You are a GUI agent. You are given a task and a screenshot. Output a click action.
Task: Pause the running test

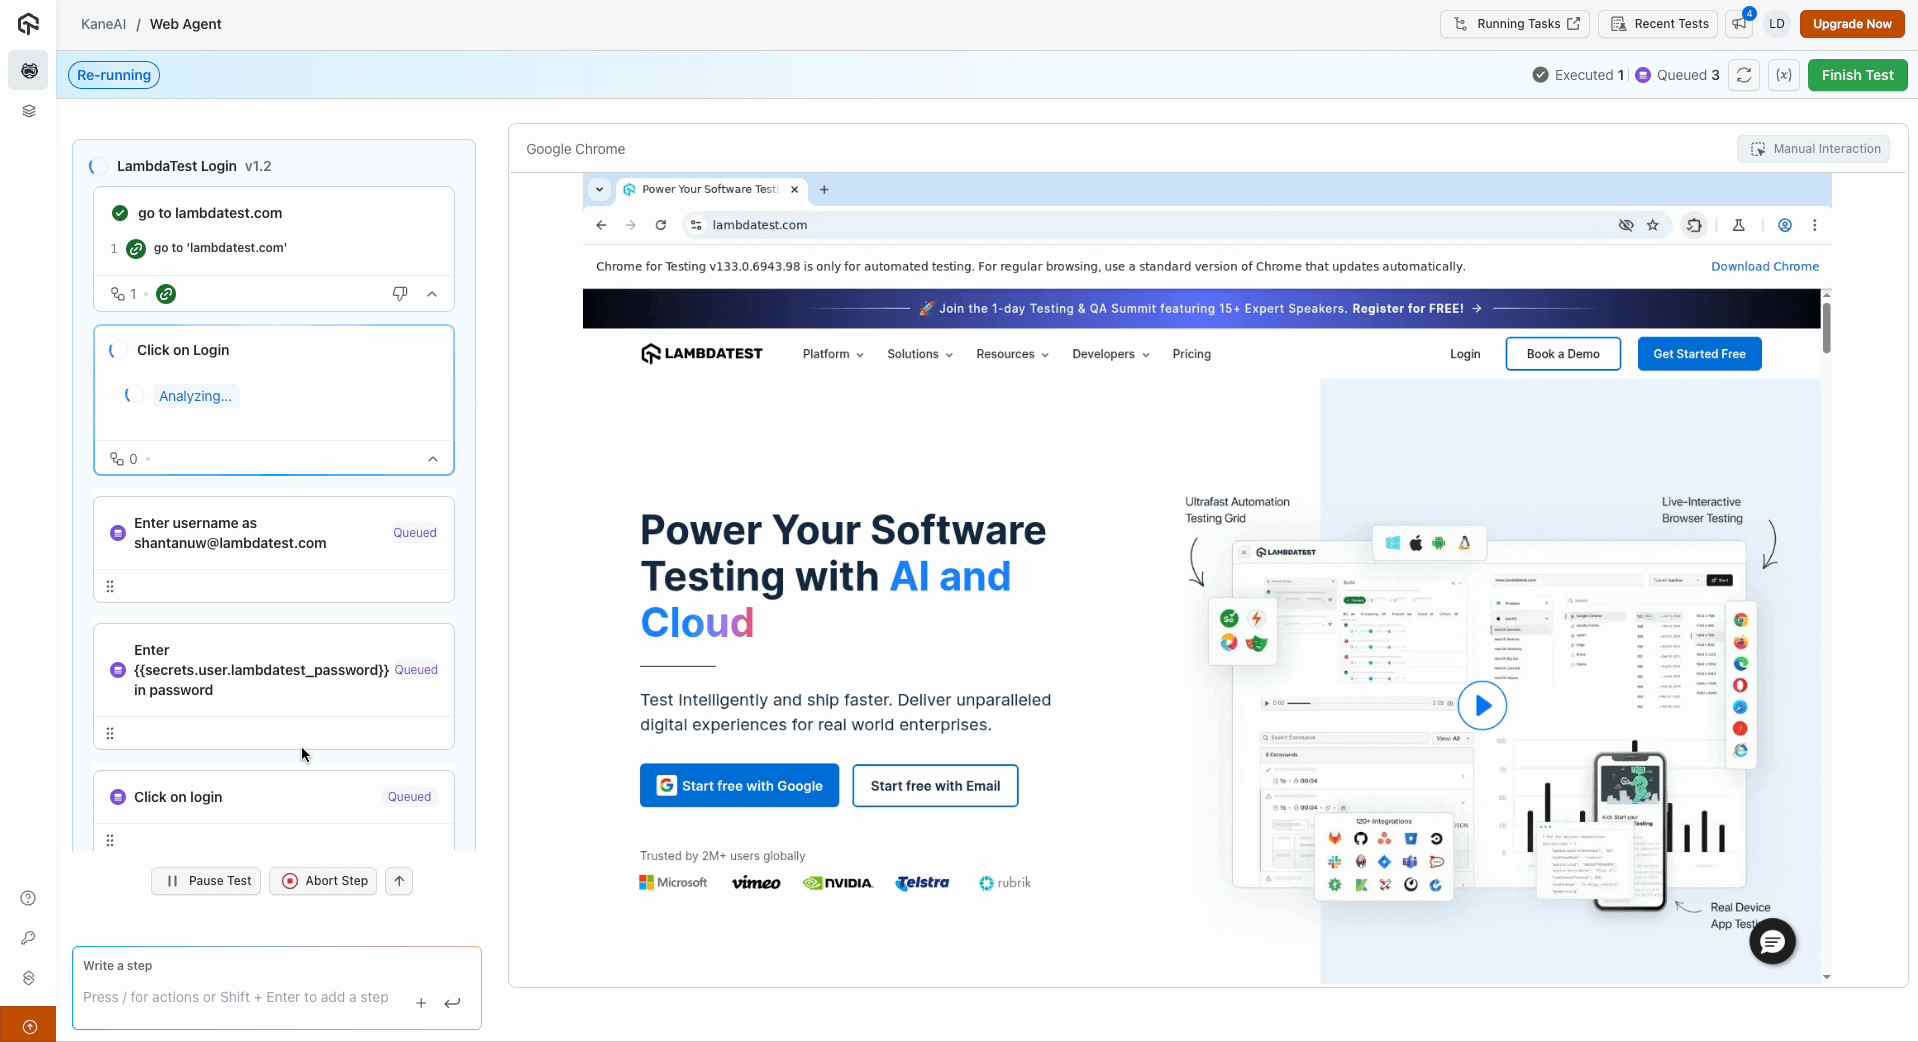coord(207,881)
